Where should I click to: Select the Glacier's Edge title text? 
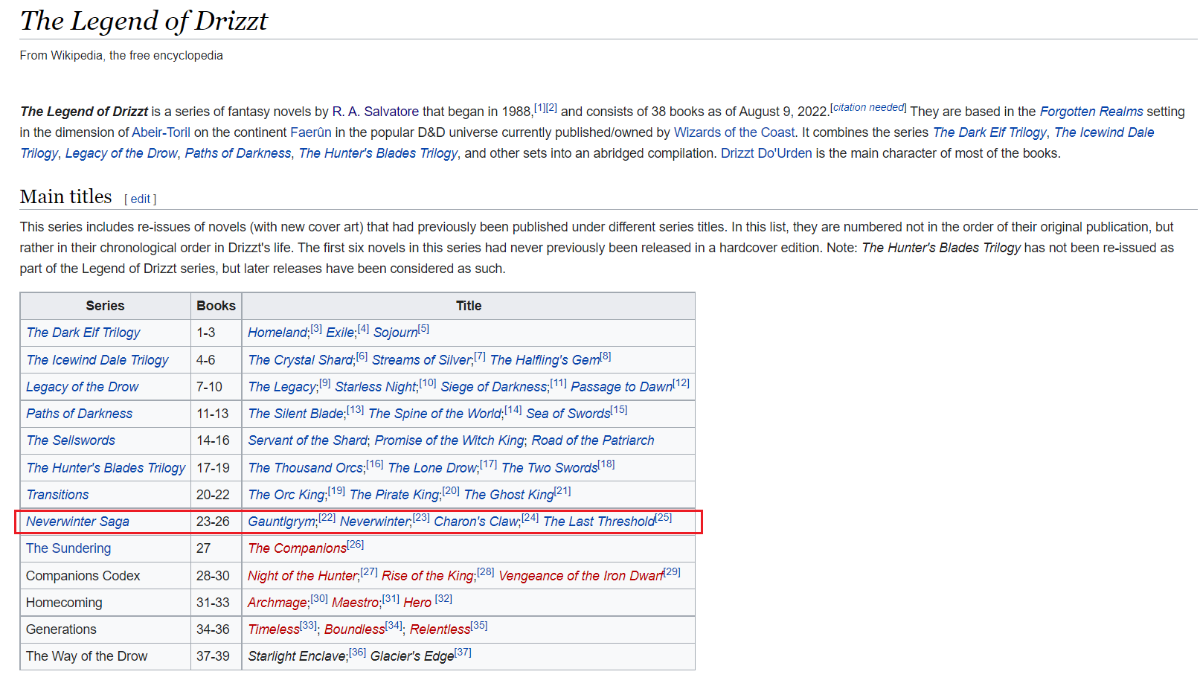coord(412,656)
